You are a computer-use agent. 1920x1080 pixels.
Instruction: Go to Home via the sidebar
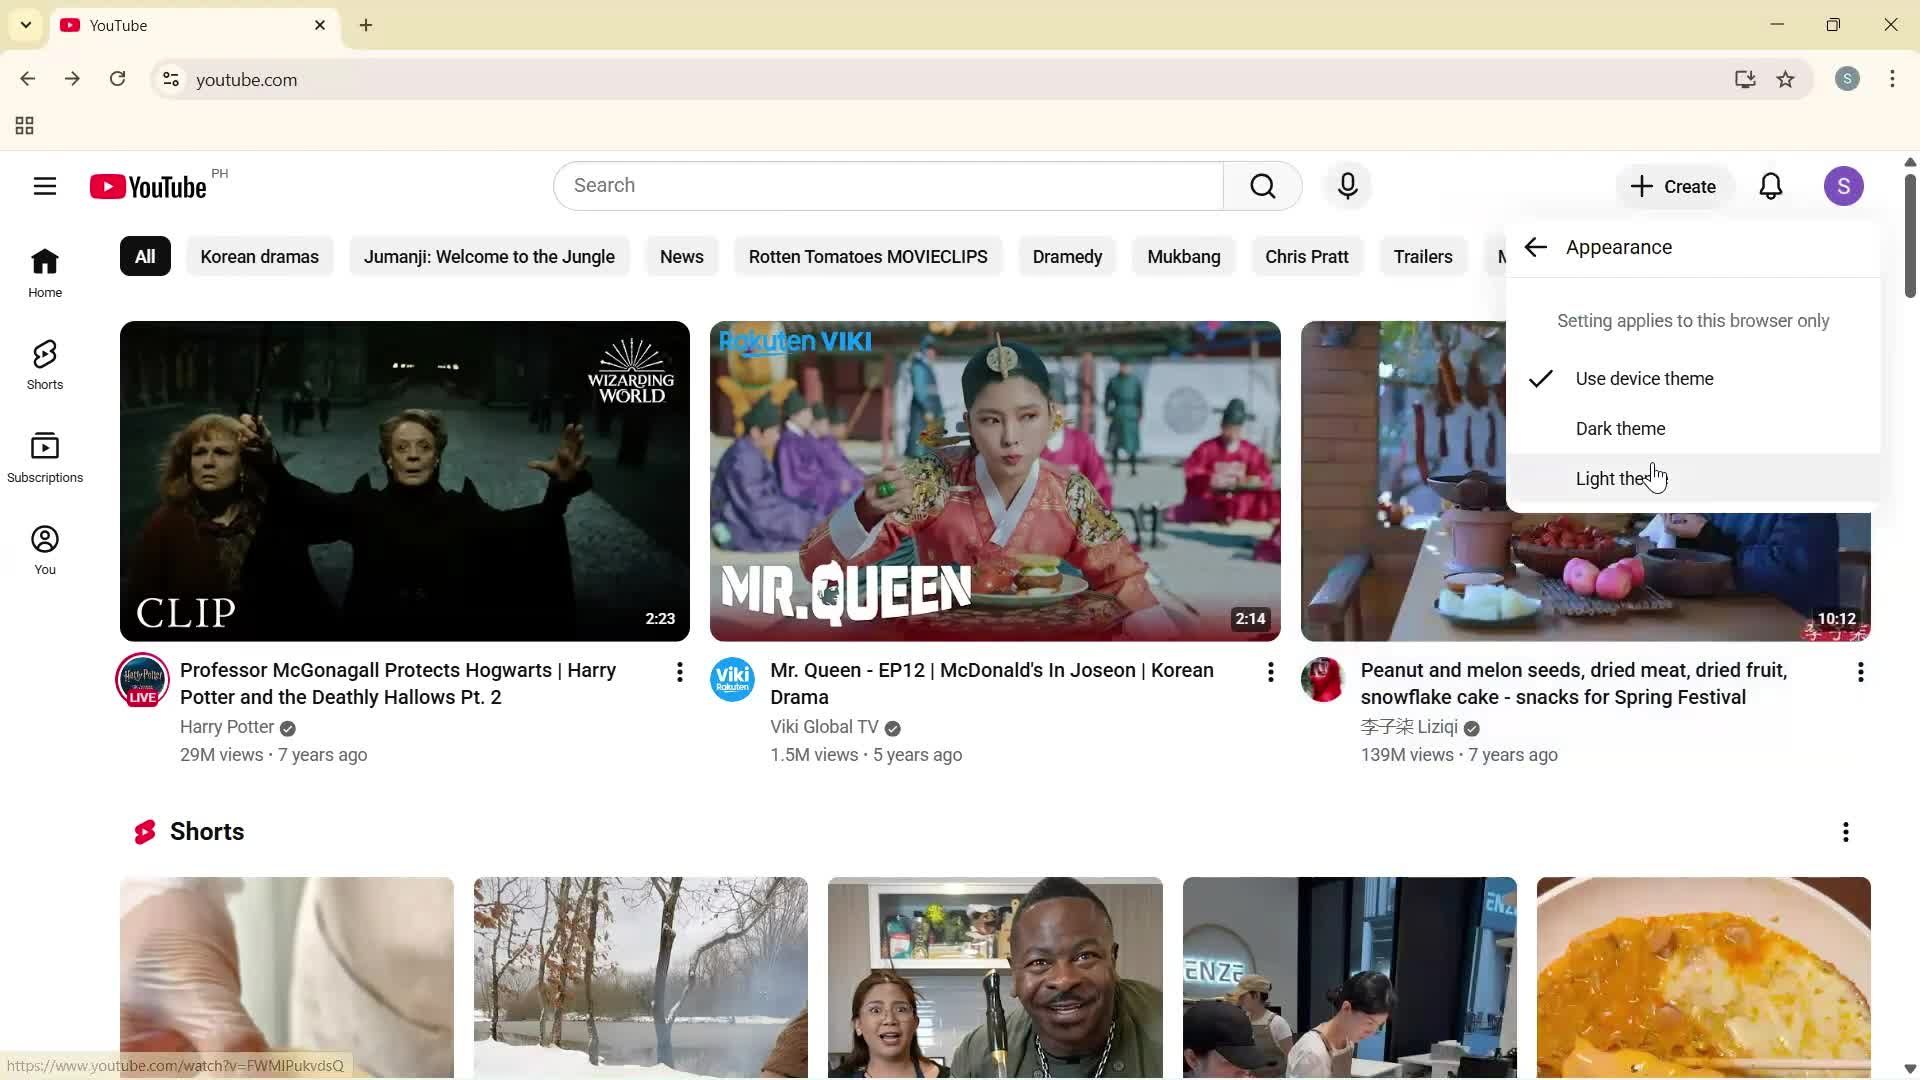[x=45, y=271]
